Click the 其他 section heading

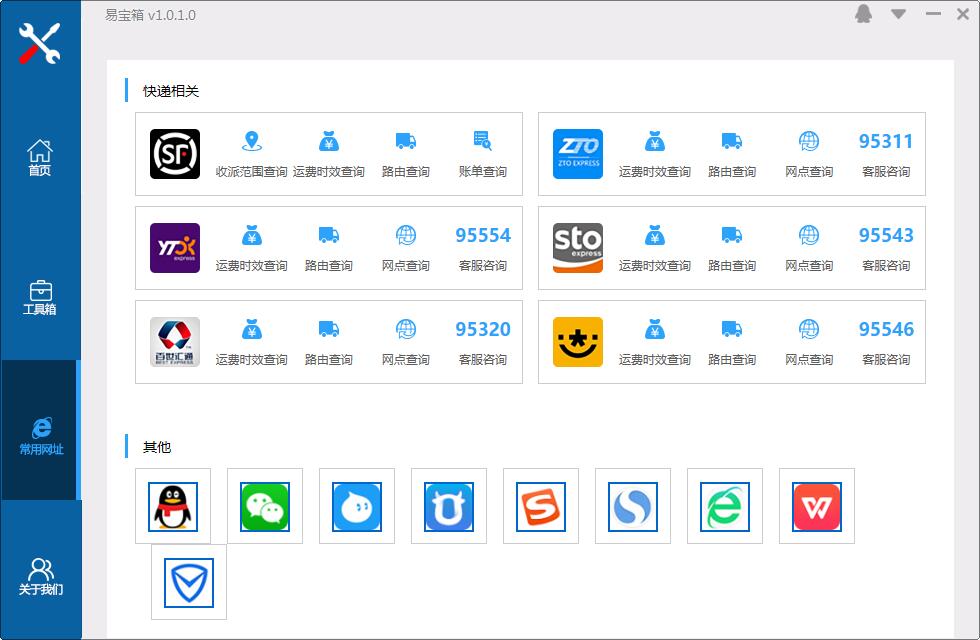pyautogui.click(x=157, y=447)
